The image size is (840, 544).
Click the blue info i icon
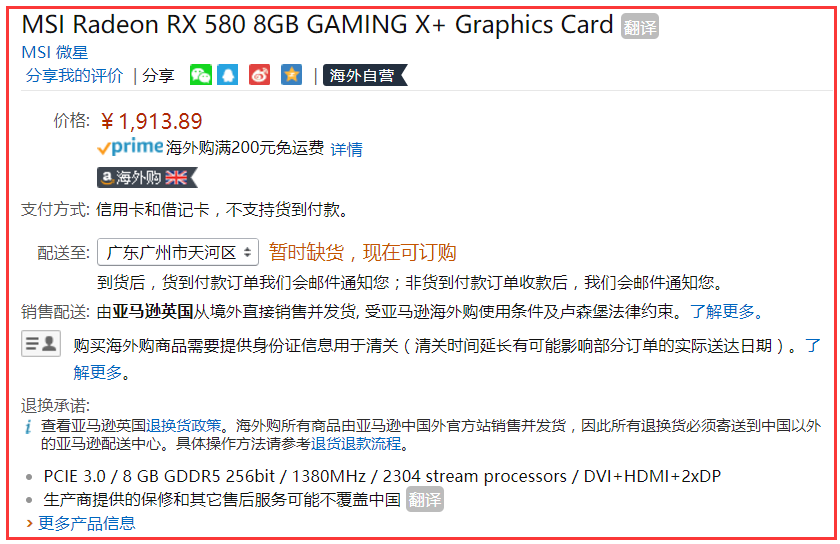pyautogui.click(x=28, y=427)
